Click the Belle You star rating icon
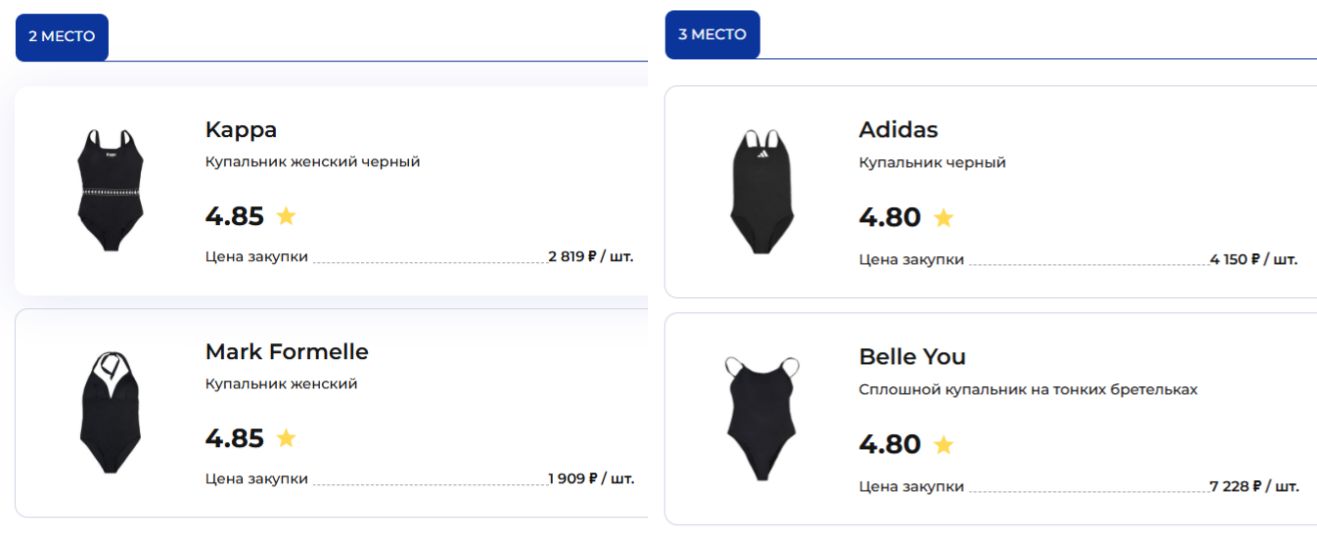 943,444
